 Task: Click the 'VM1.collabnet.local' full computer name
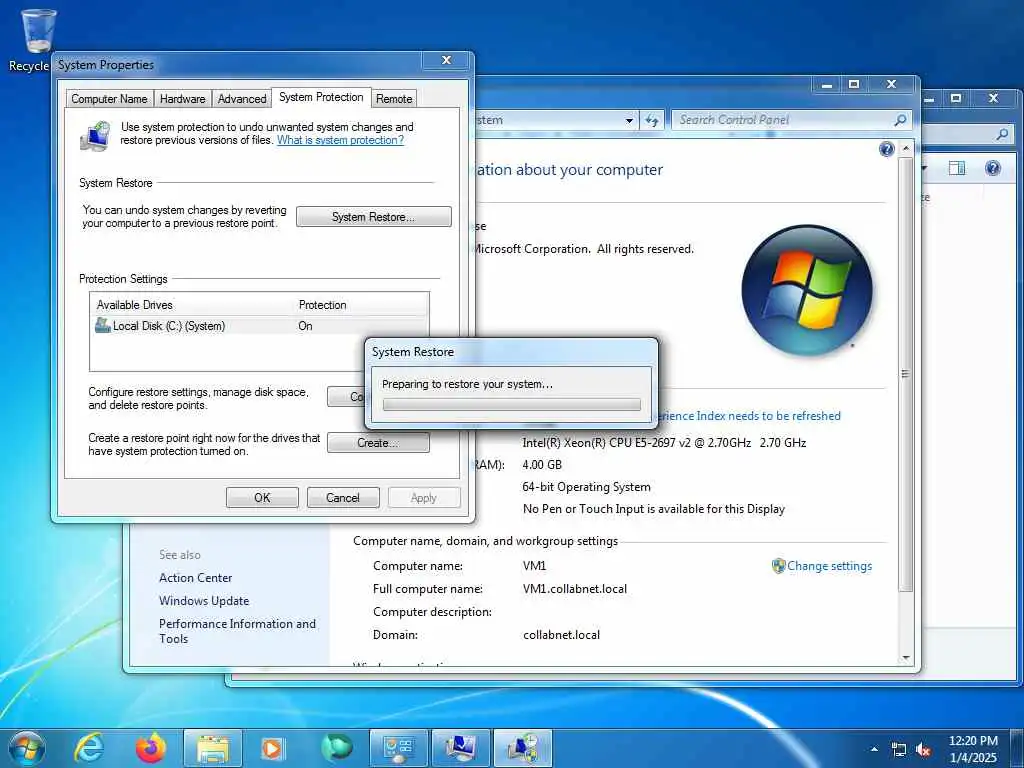pos(575,589)
